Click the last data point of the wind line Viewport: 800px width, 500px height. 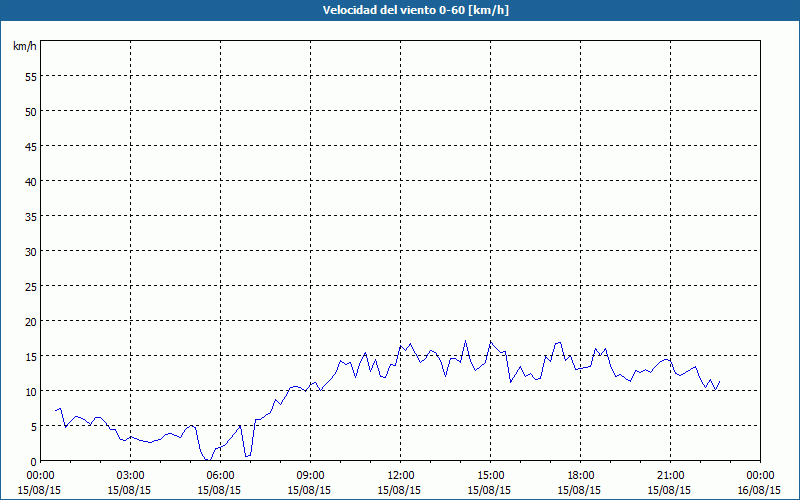tap(719, 381)
